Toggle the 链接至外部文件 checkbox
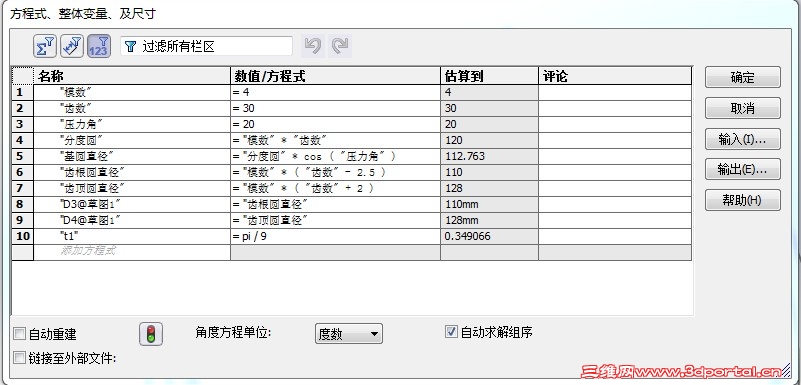 click(x=19, y=358)
